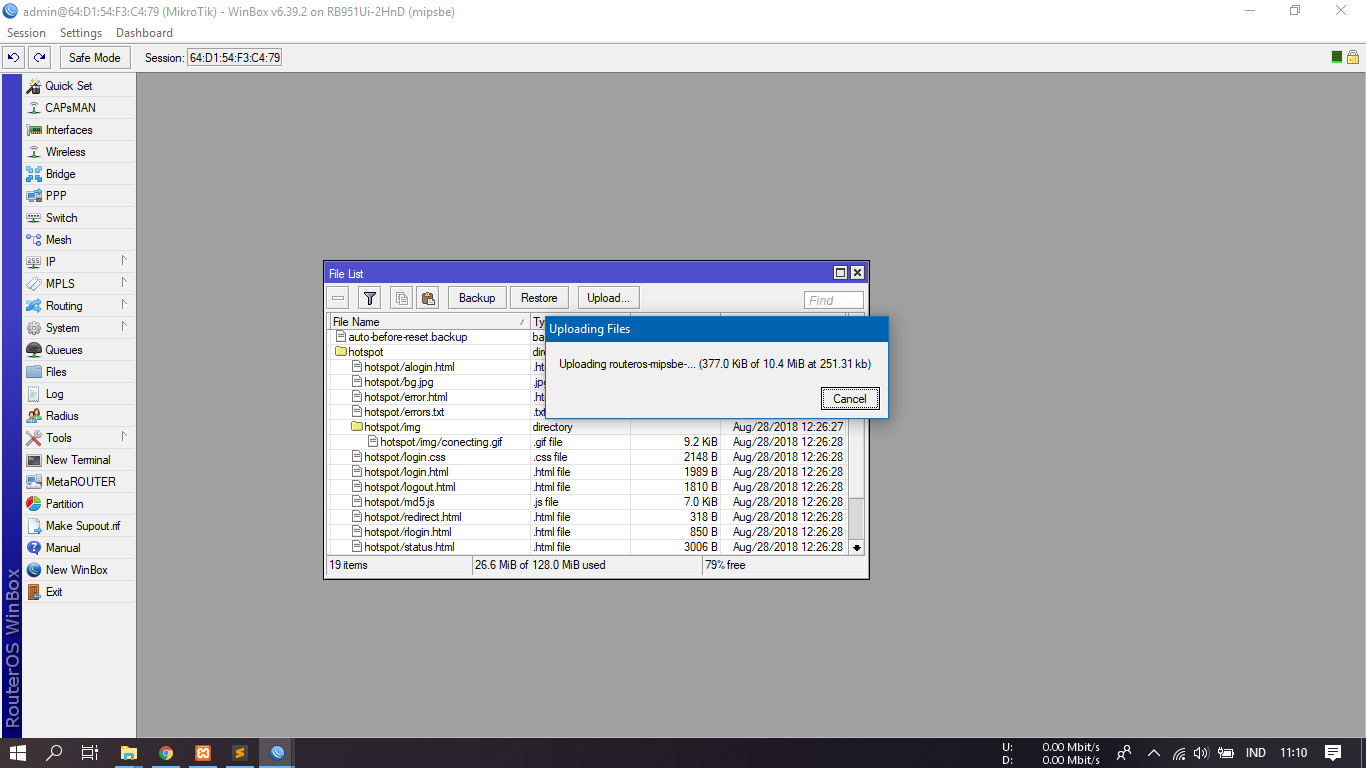Open Queues from the sidebar
This screenshot has height=768, width=1366.
point(79,350)
